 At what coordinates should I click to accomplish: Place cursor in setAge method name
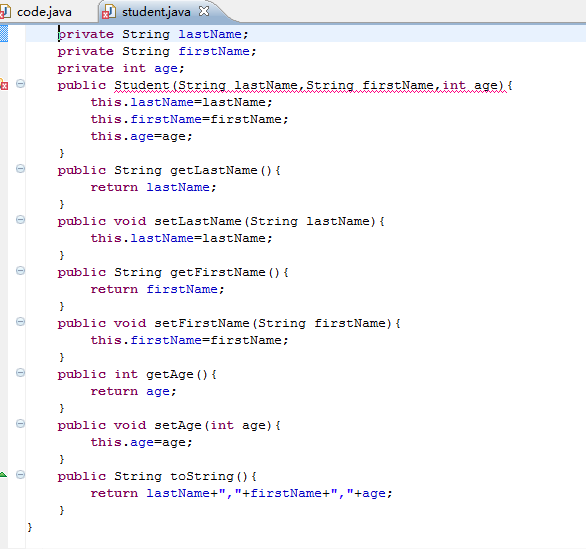(x=178, y=425)
